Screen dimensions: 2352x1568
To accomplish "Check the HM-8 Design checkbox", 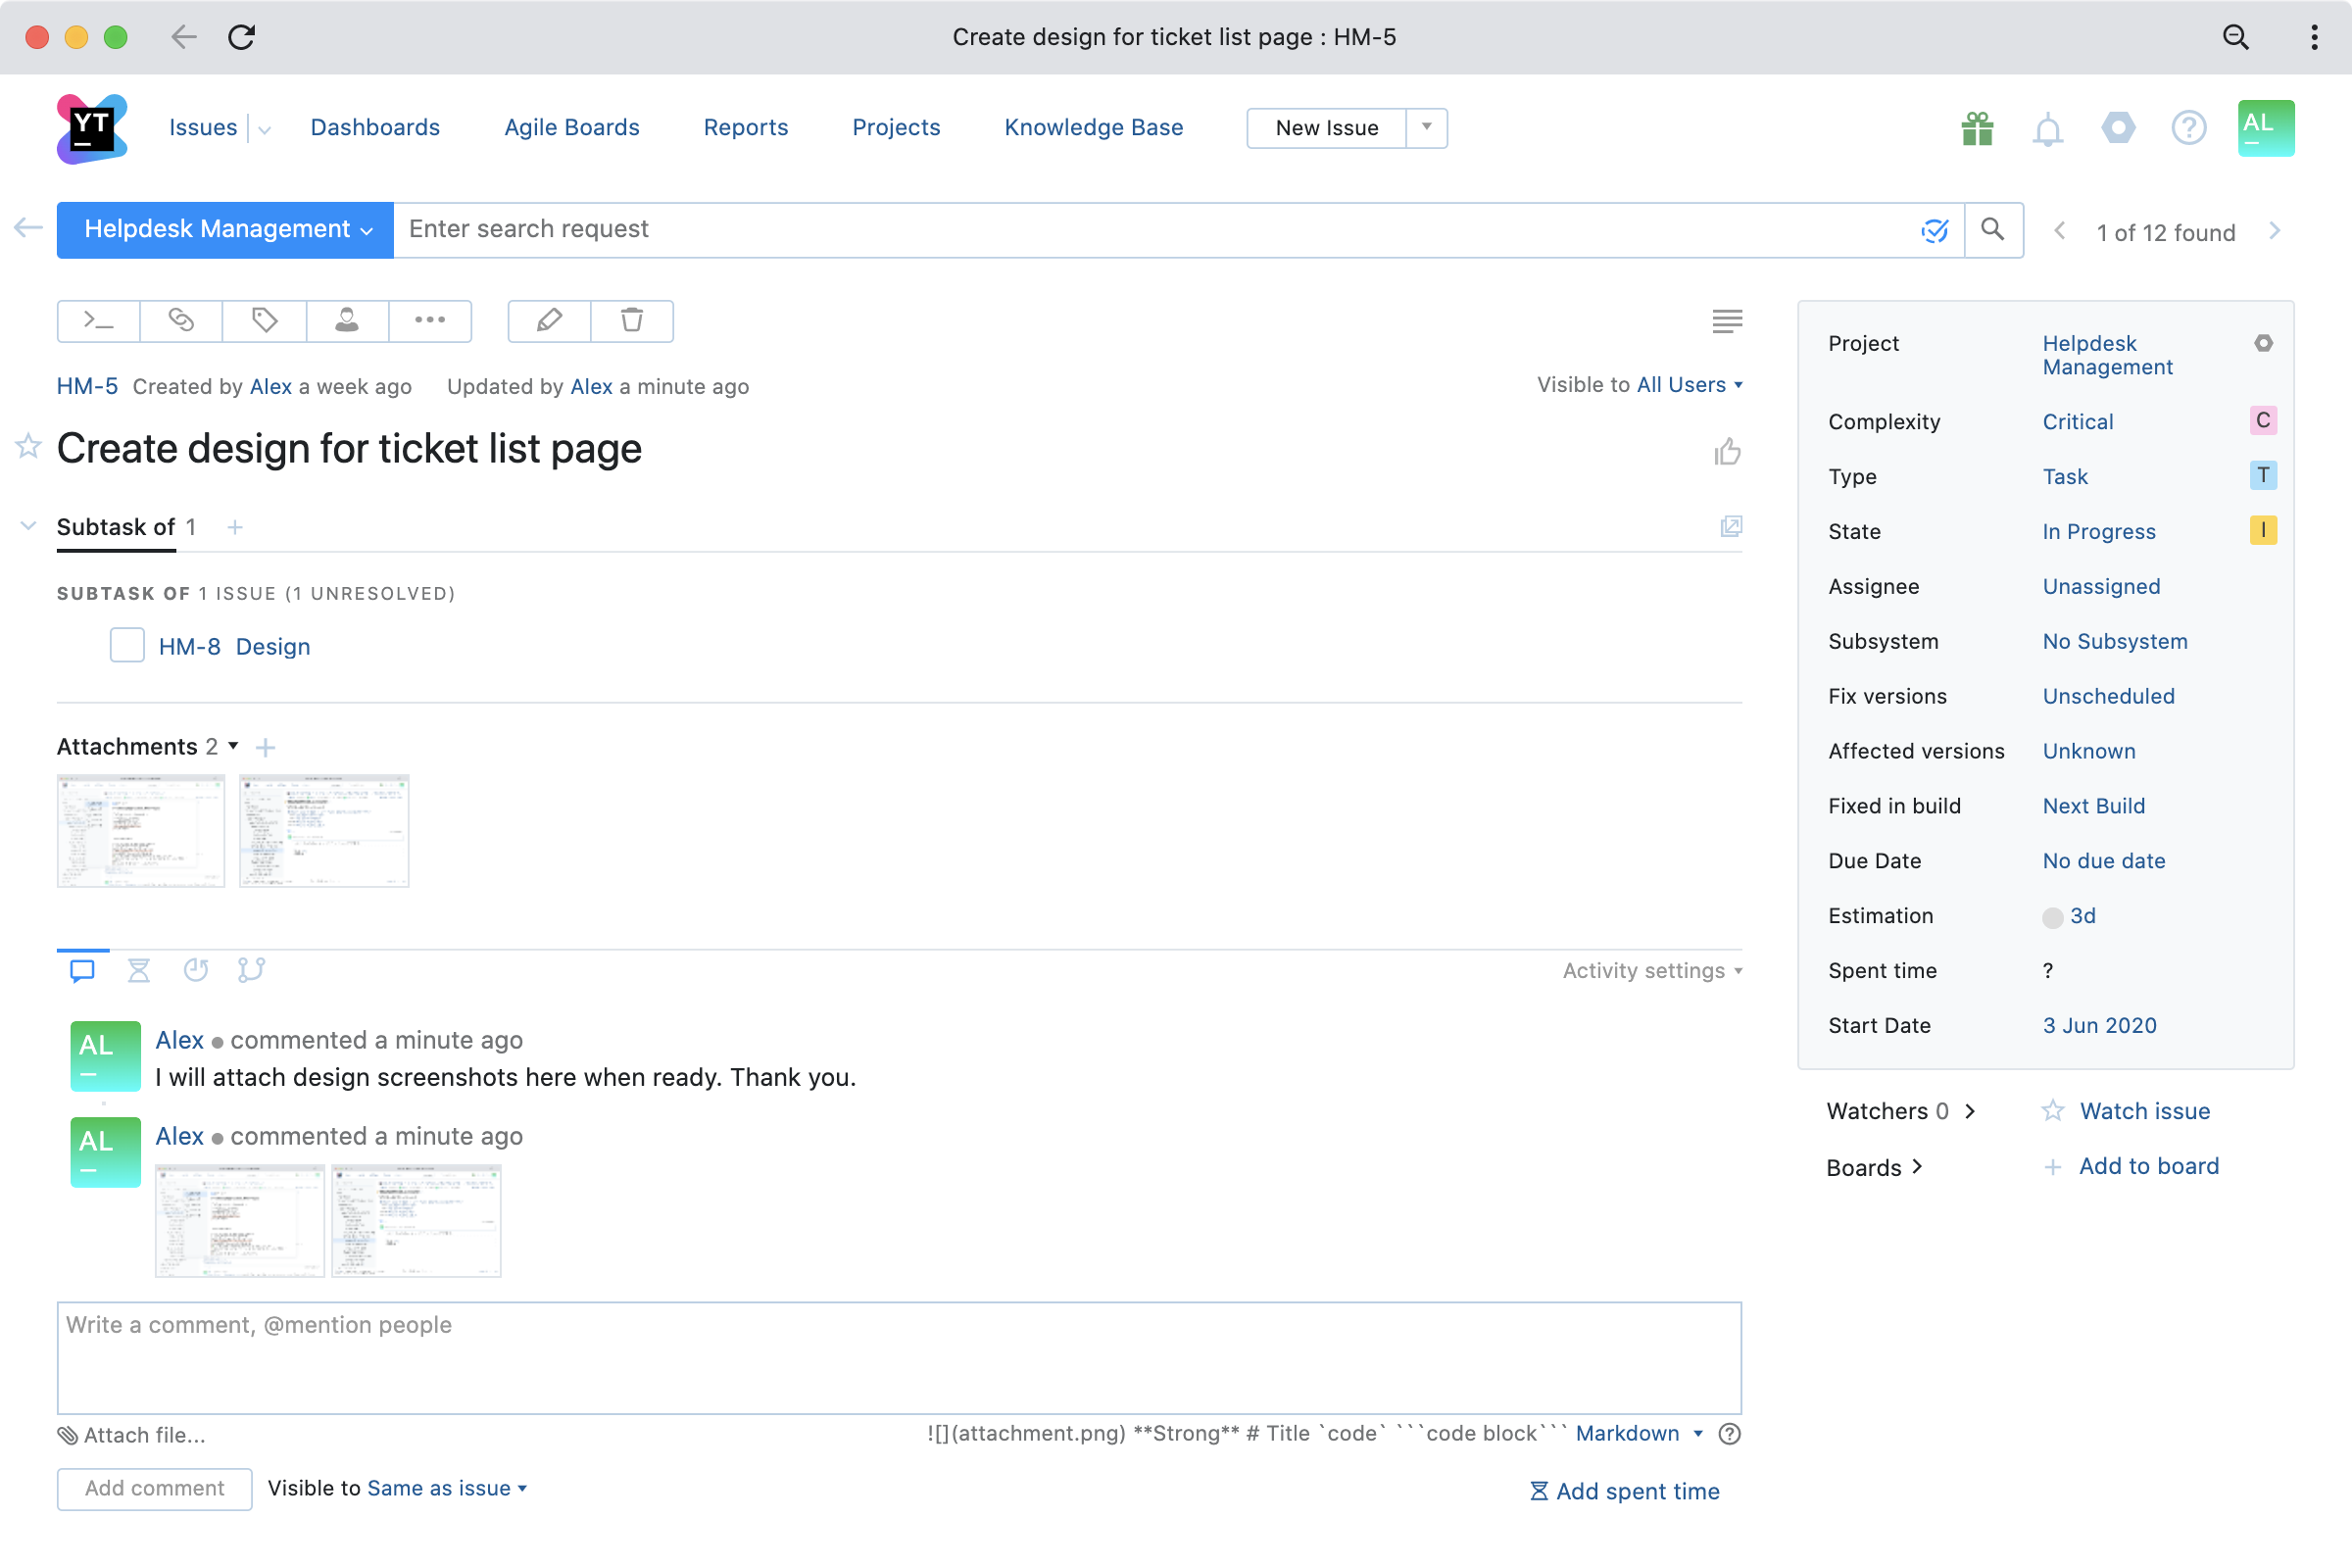I will 127,646.
